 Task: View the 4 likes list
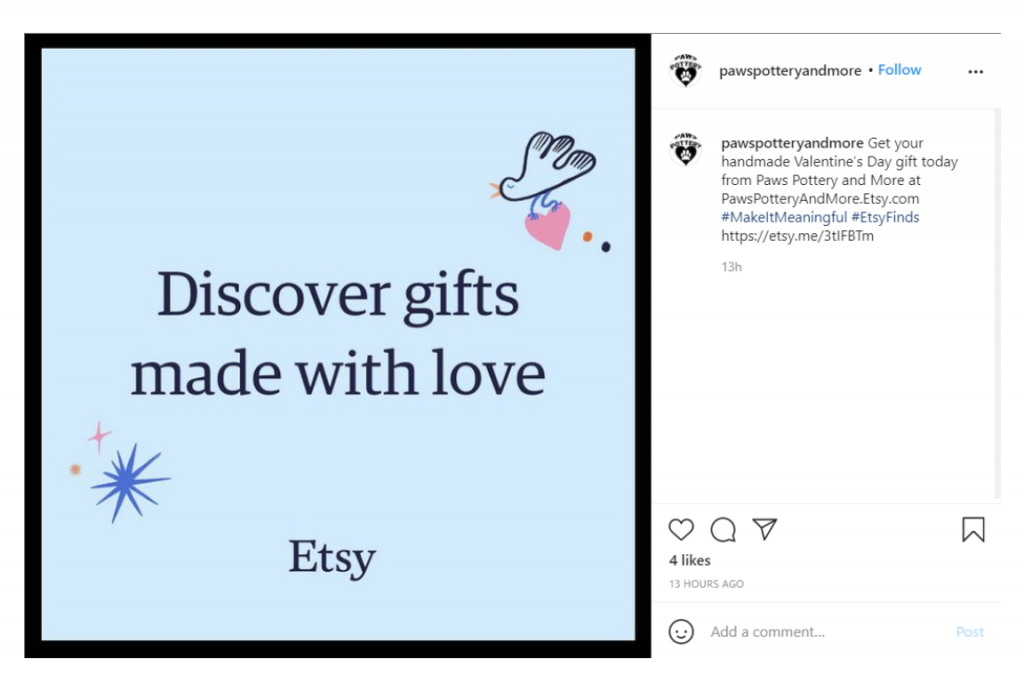(690, 560)
